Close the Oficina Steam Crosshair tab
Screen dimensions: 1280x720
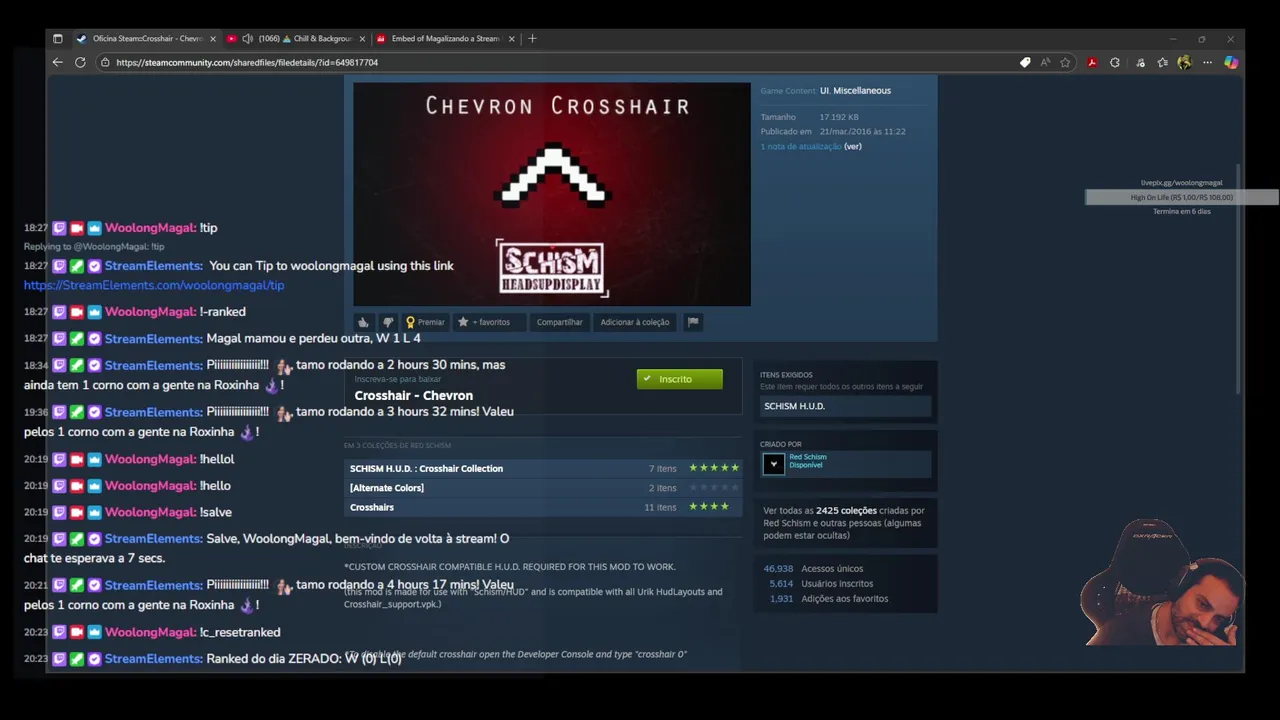click(212, 38)
